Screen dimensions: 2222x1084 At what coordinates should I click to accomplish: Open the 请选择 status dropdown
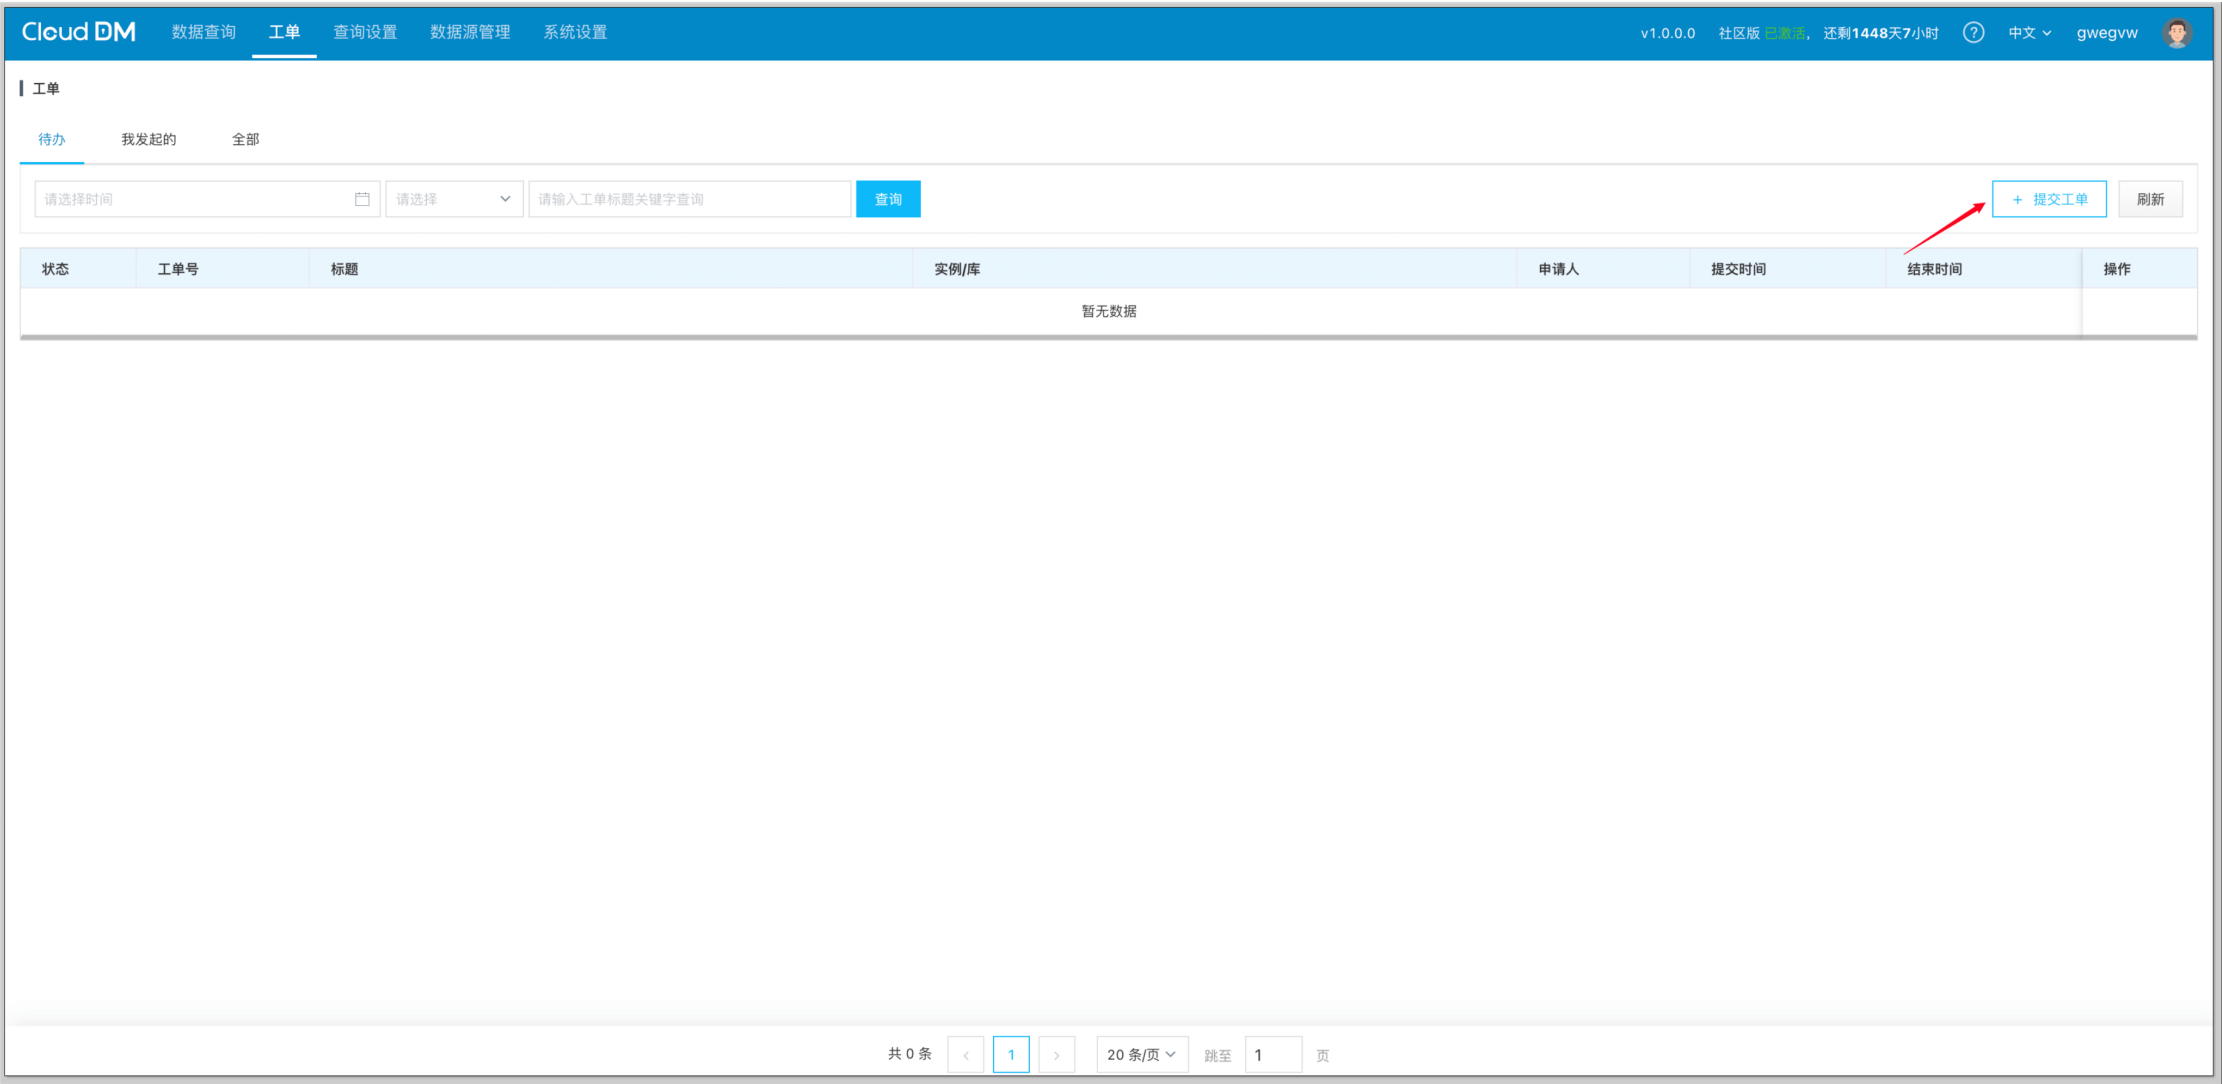coord(453,199)
